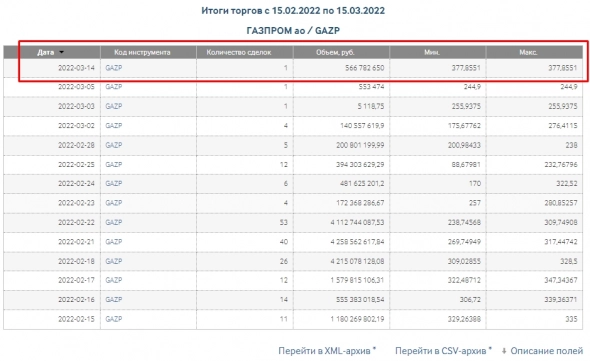The width and height of the screenshot is (590, 361).
Task: Click the Макс. column header
Action: pos(528,52)
